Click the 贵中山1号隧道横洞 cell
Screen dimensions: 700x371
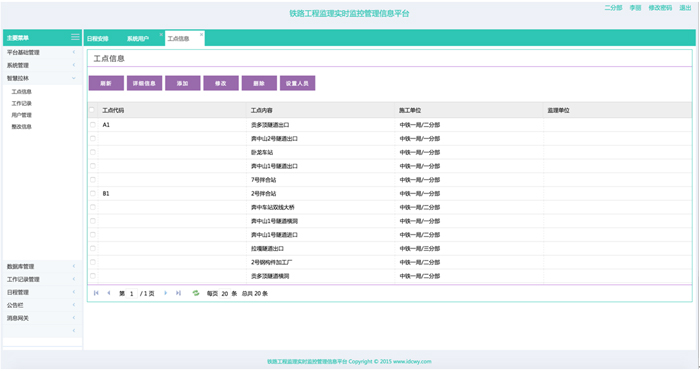(274, 221)
